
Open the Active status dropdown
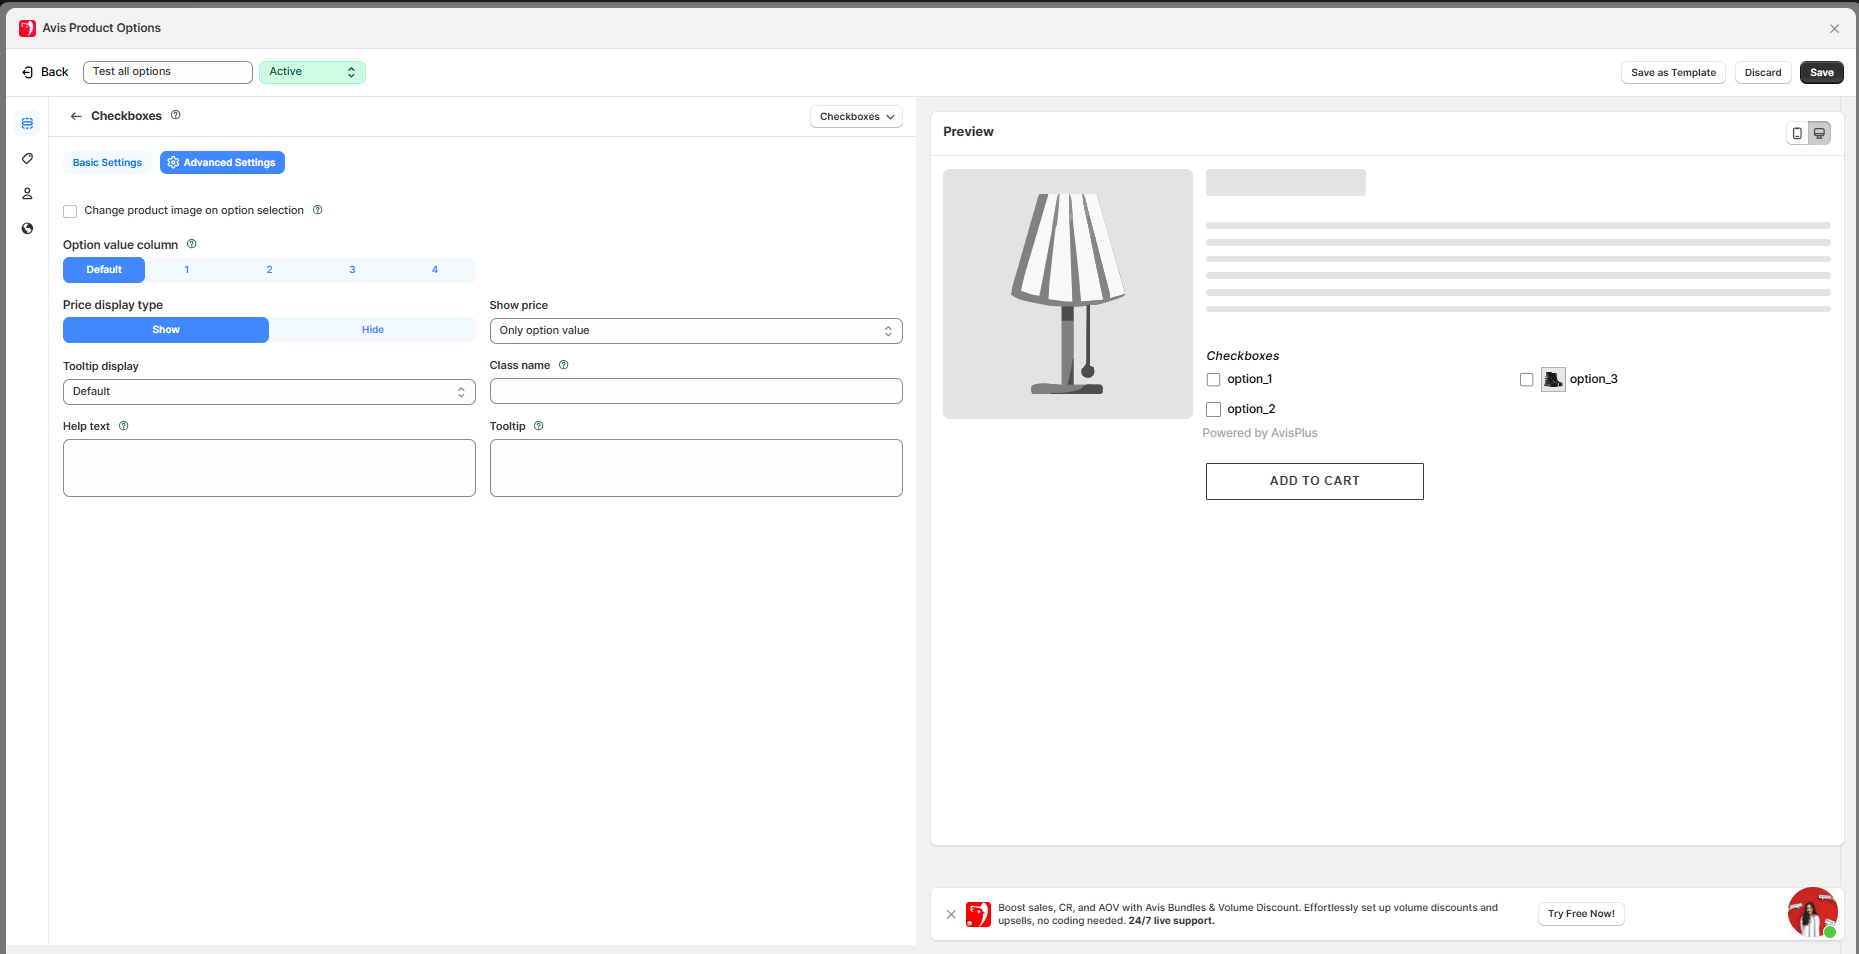pos(312,72)
